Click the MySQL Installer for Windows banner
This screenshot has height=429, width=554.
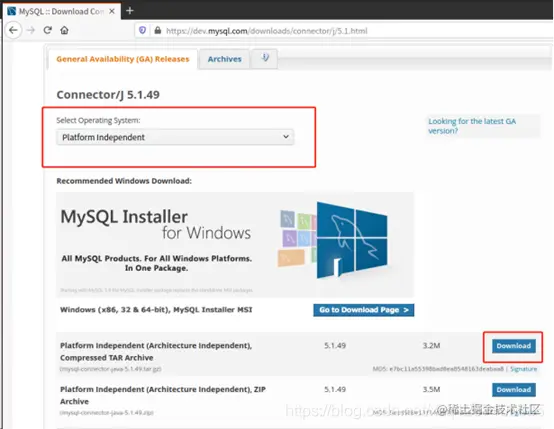235,245
